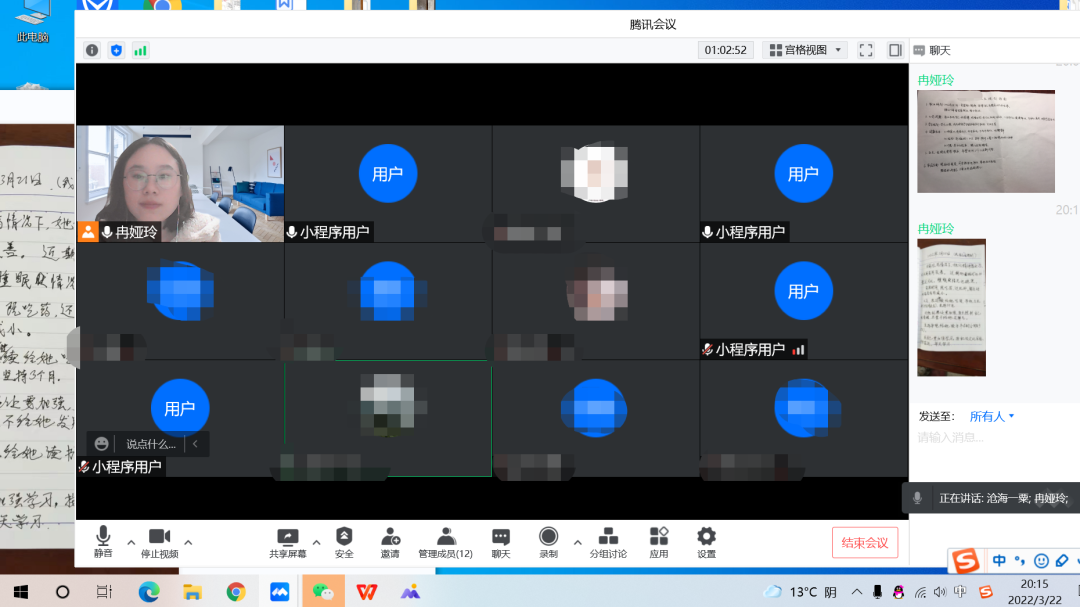Click the 正在讲话 speaking indicator
This screenshot has width=1080, height=607.
(992, 498)
